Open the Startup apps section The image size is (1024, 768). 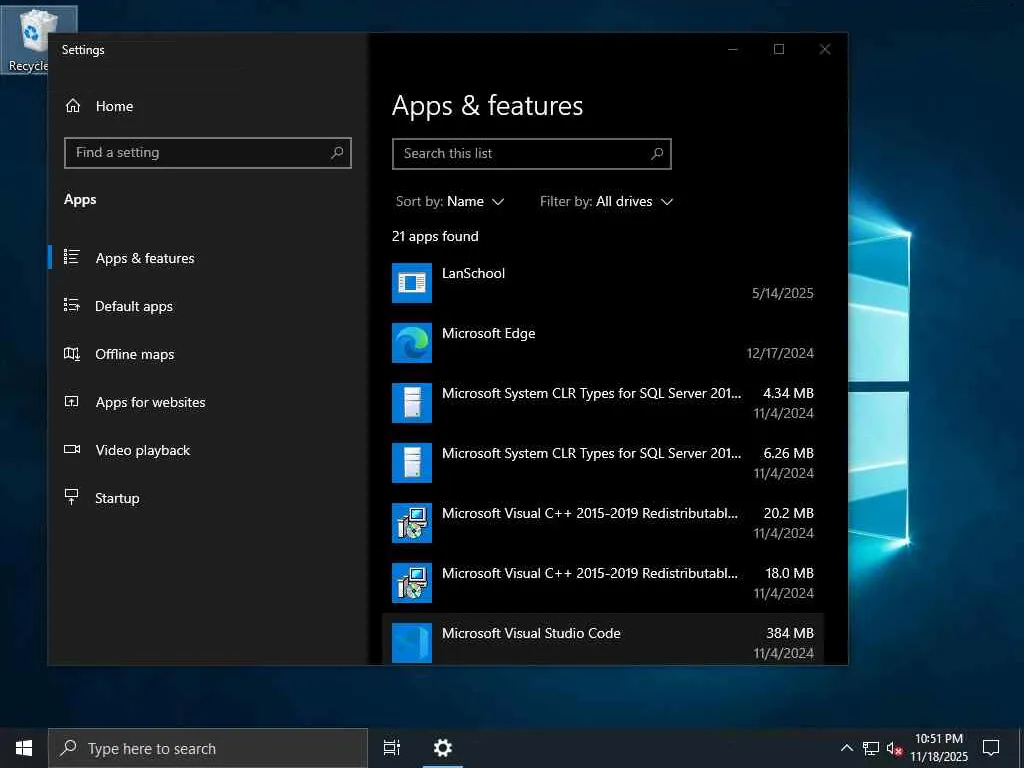pyautogui.click(x=117, y=498)
